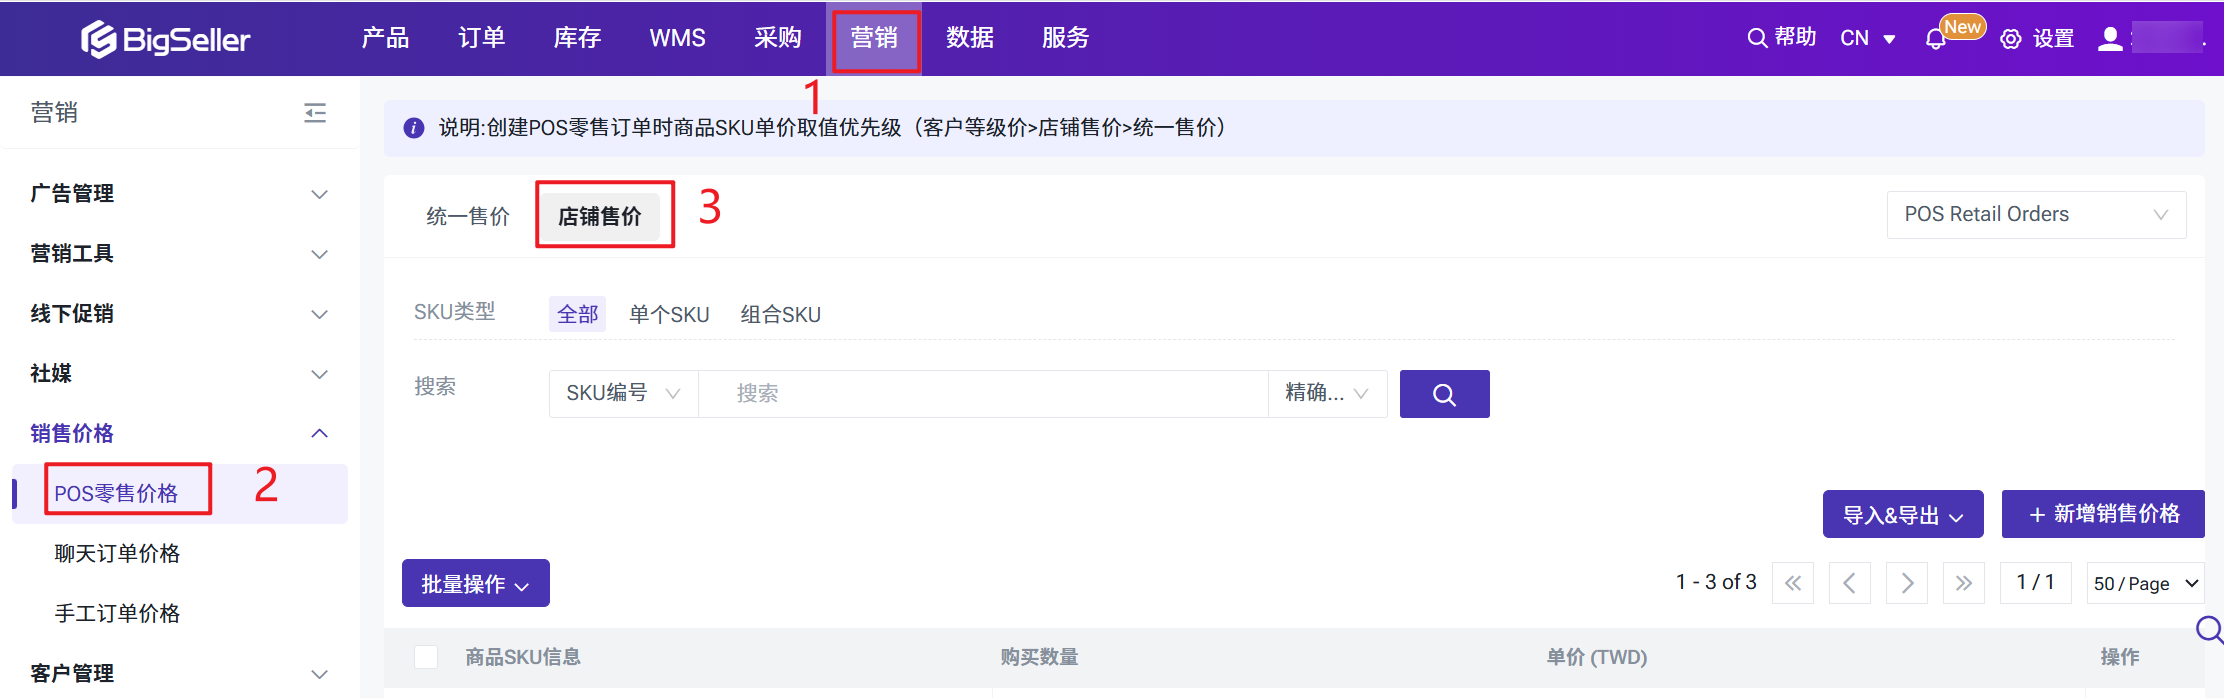Select the 组合SKU filter option
The height and width of the screenshot is (698, 2224).
(780, 315)
